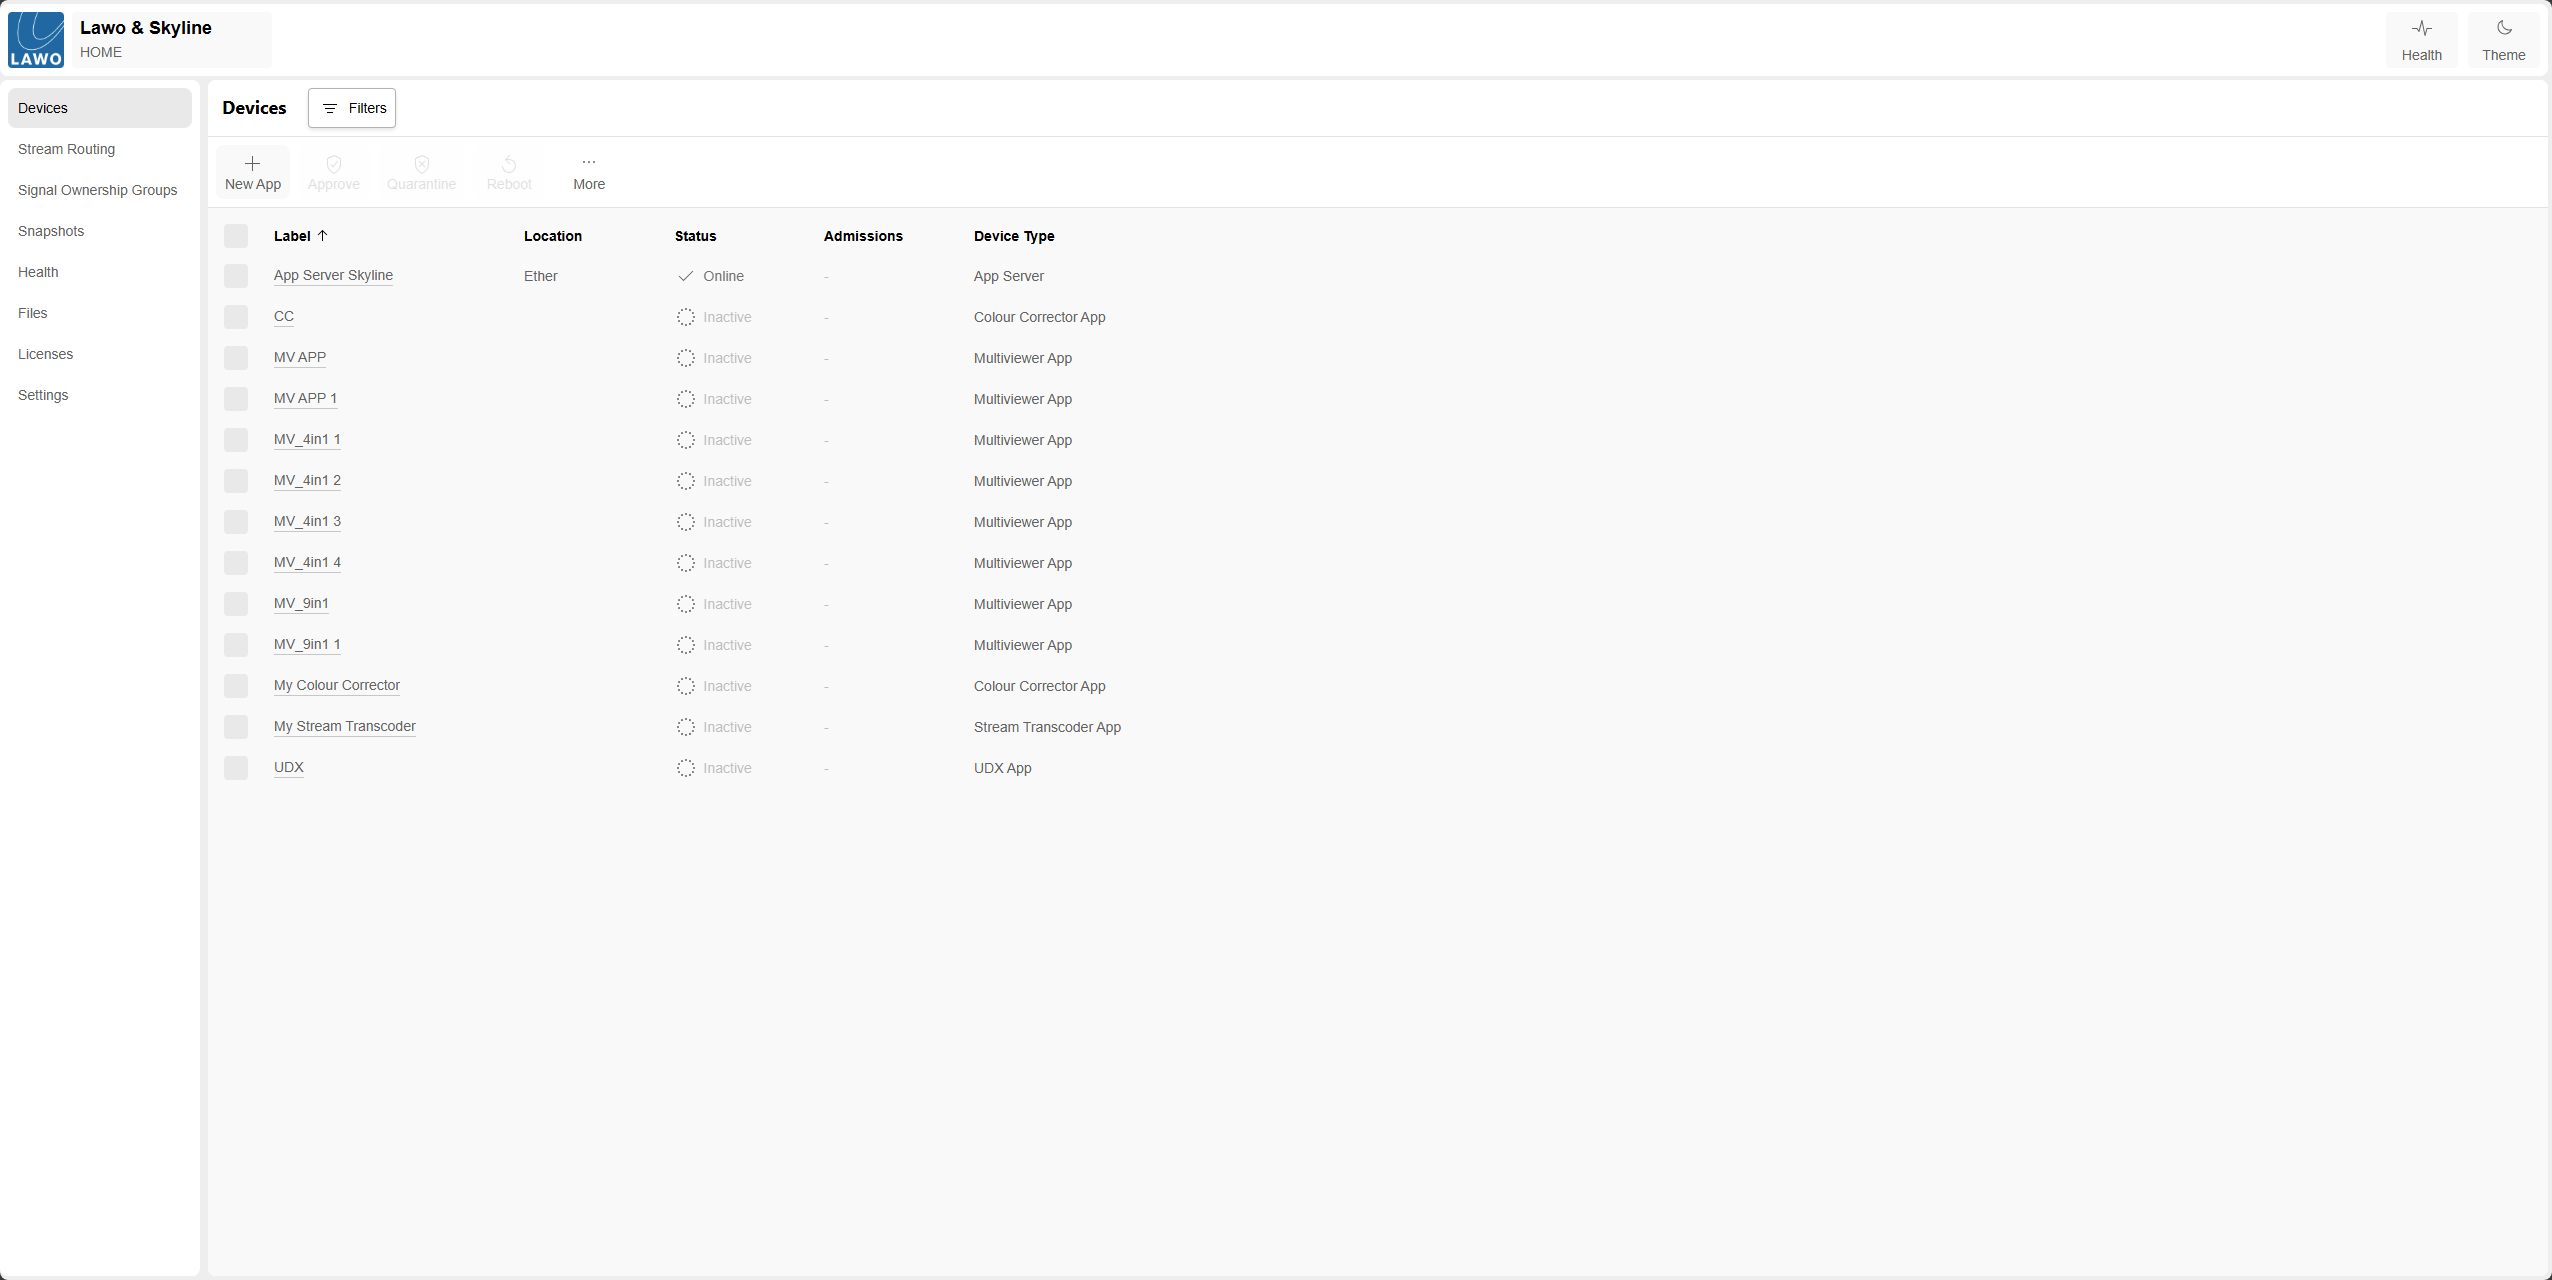Select the MV_4in1 4 row checkbox
This screenshot has height=1280, width=2552.
pyautogui.click(x=236, y=563)
